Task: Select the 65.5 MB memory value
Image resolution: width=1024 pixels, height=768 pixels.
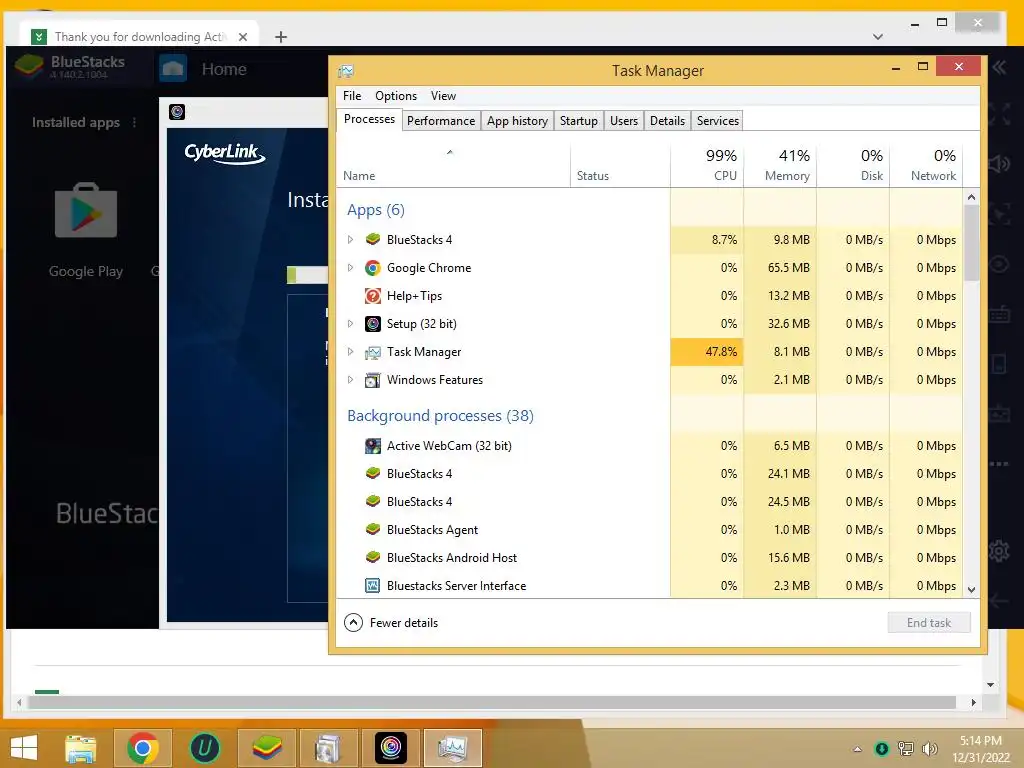Action: coord(789,268)
